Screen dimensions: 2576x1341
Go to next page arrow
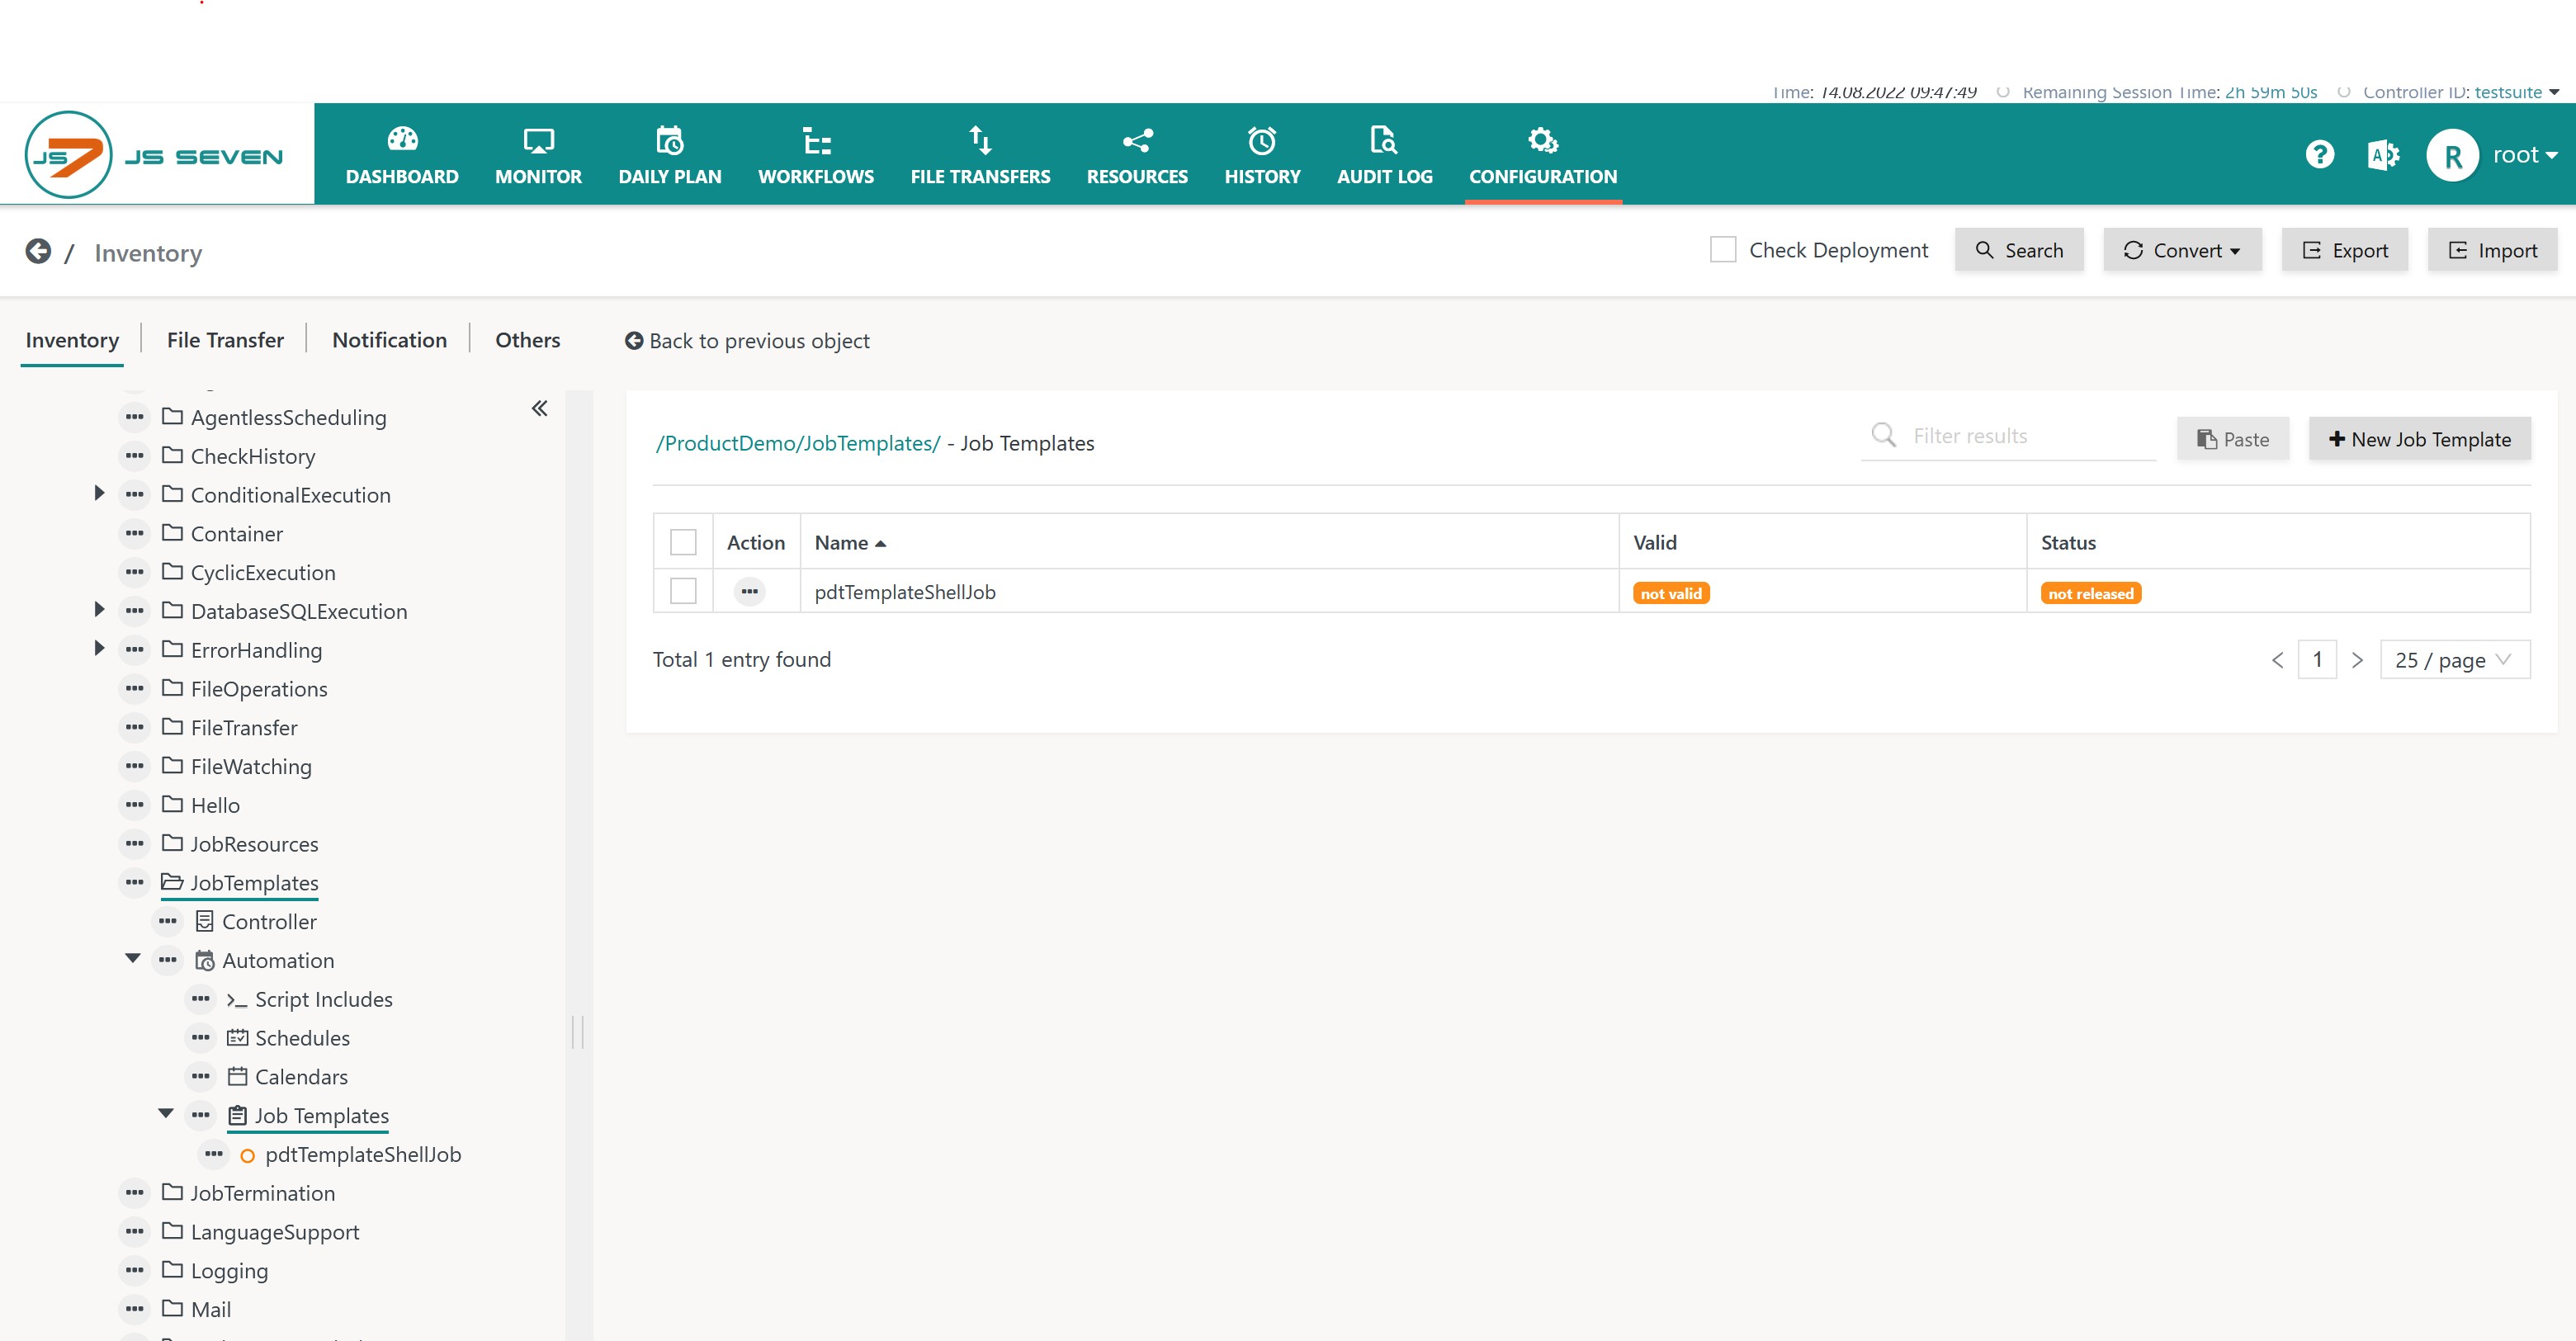click(2357, 660)
